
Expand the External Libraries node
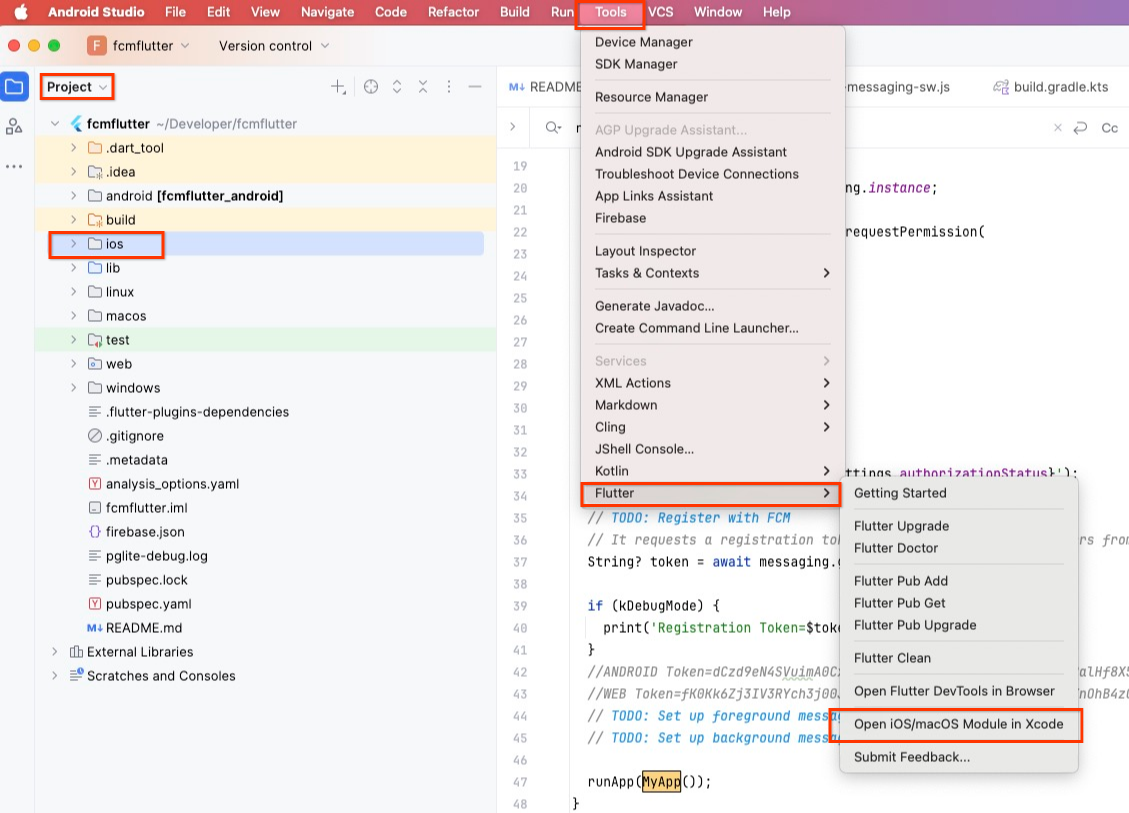[55, 652]
